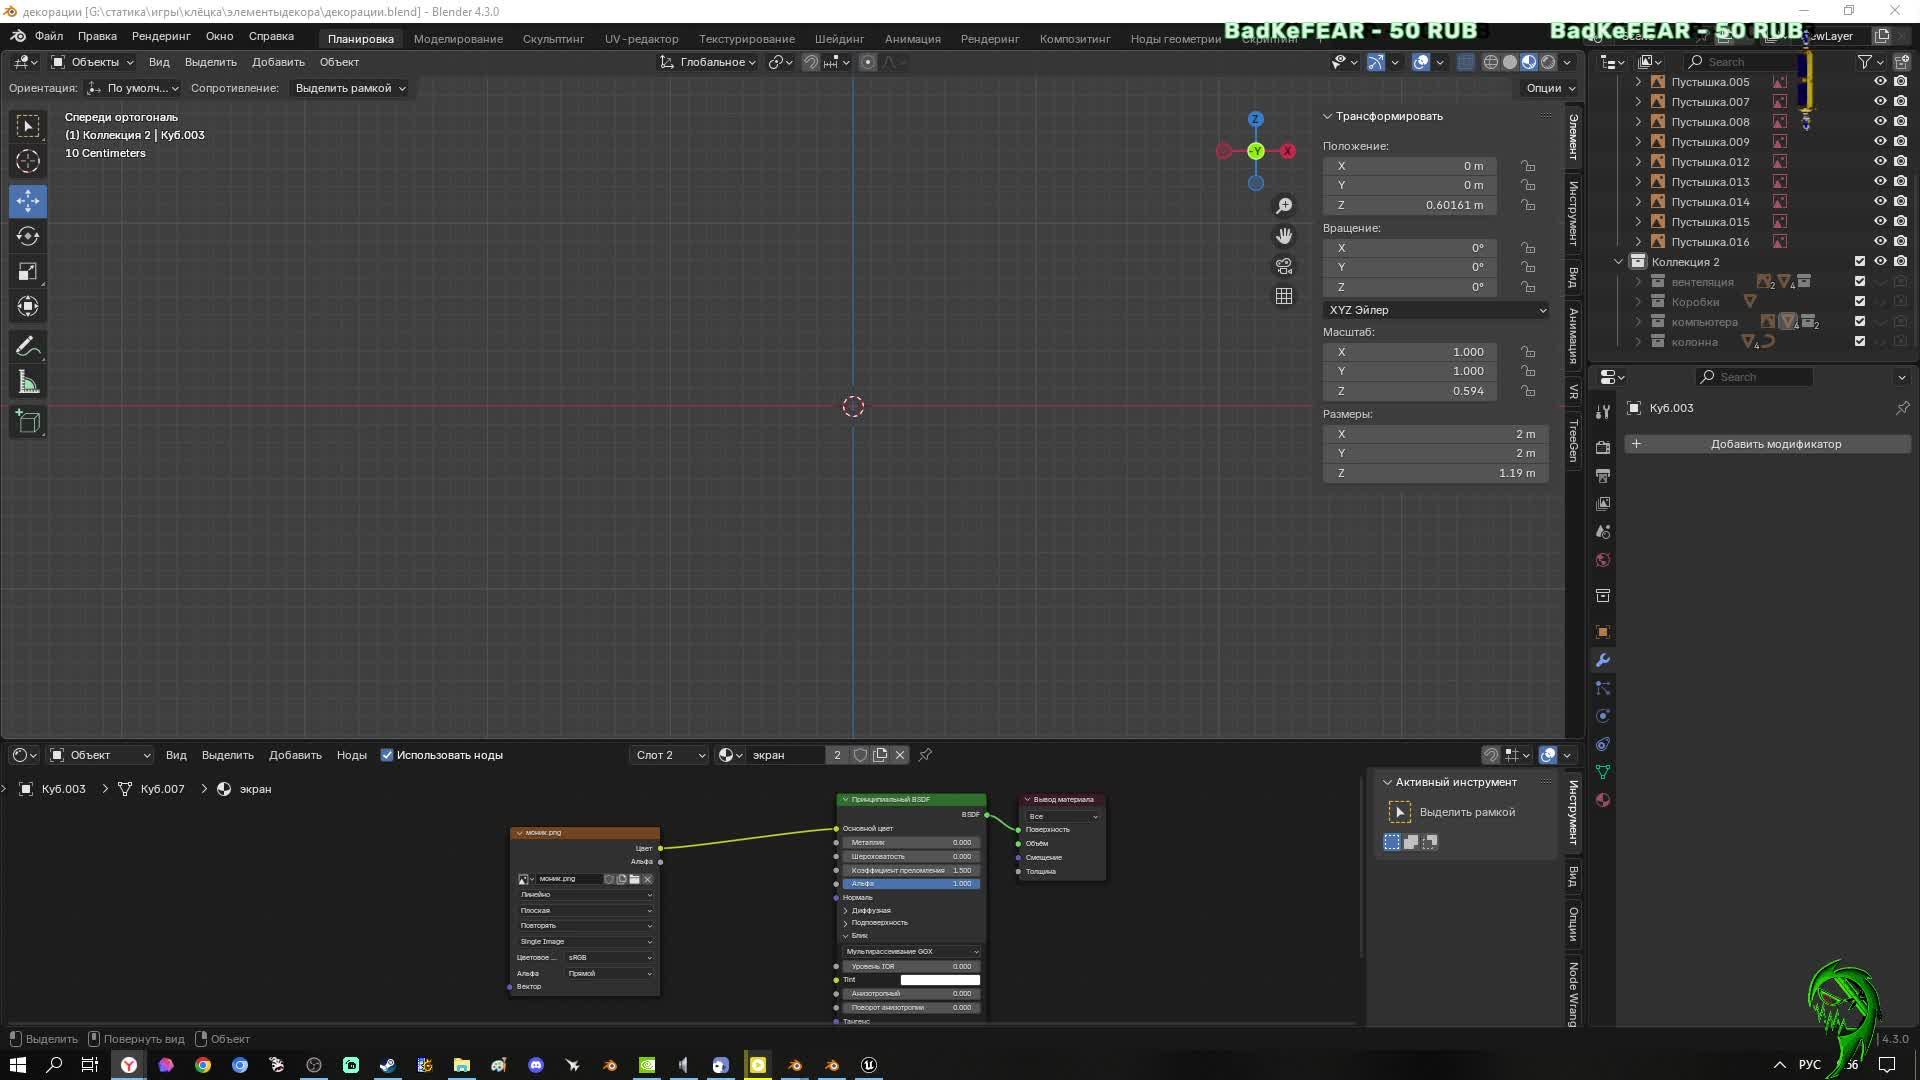The image size is (1920, 1080).
Task: Open the XYZ Эйлер rotation mode dropdown
Action: click(1436, 310)
